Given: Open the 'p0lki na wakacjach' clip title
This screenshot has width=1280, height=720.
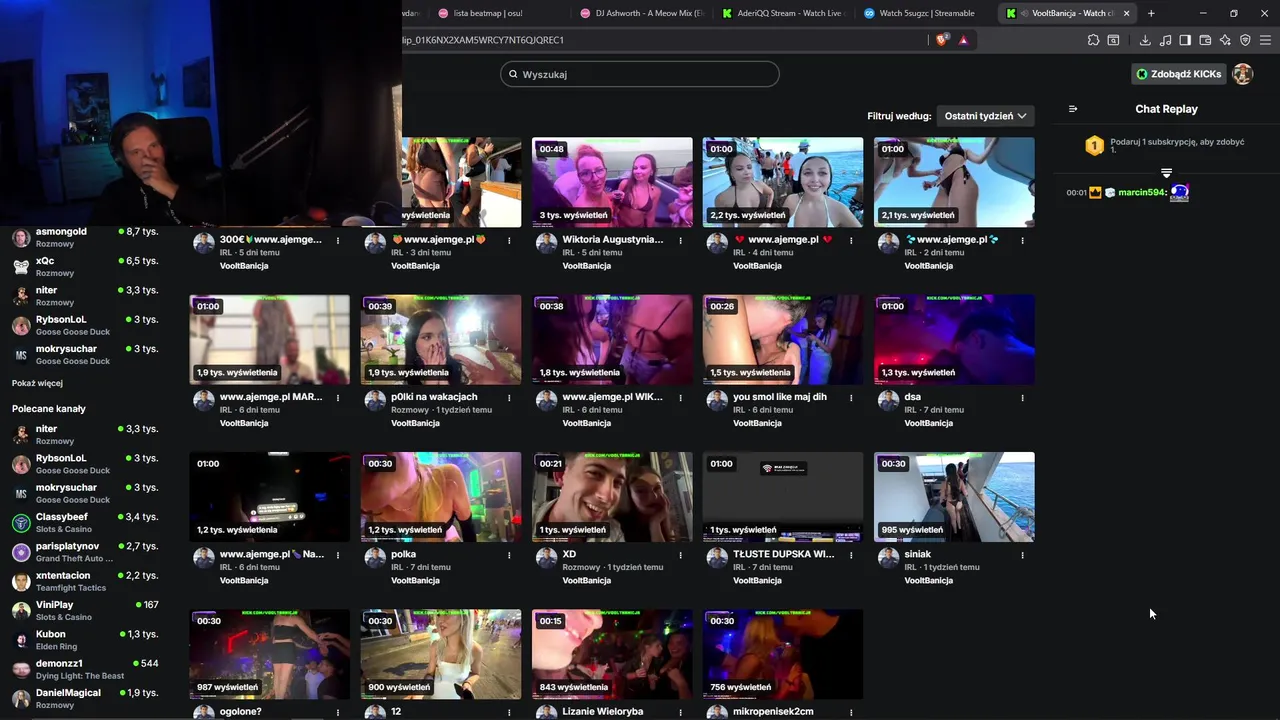Looking at the screenshot, I should tap(434, 397).
